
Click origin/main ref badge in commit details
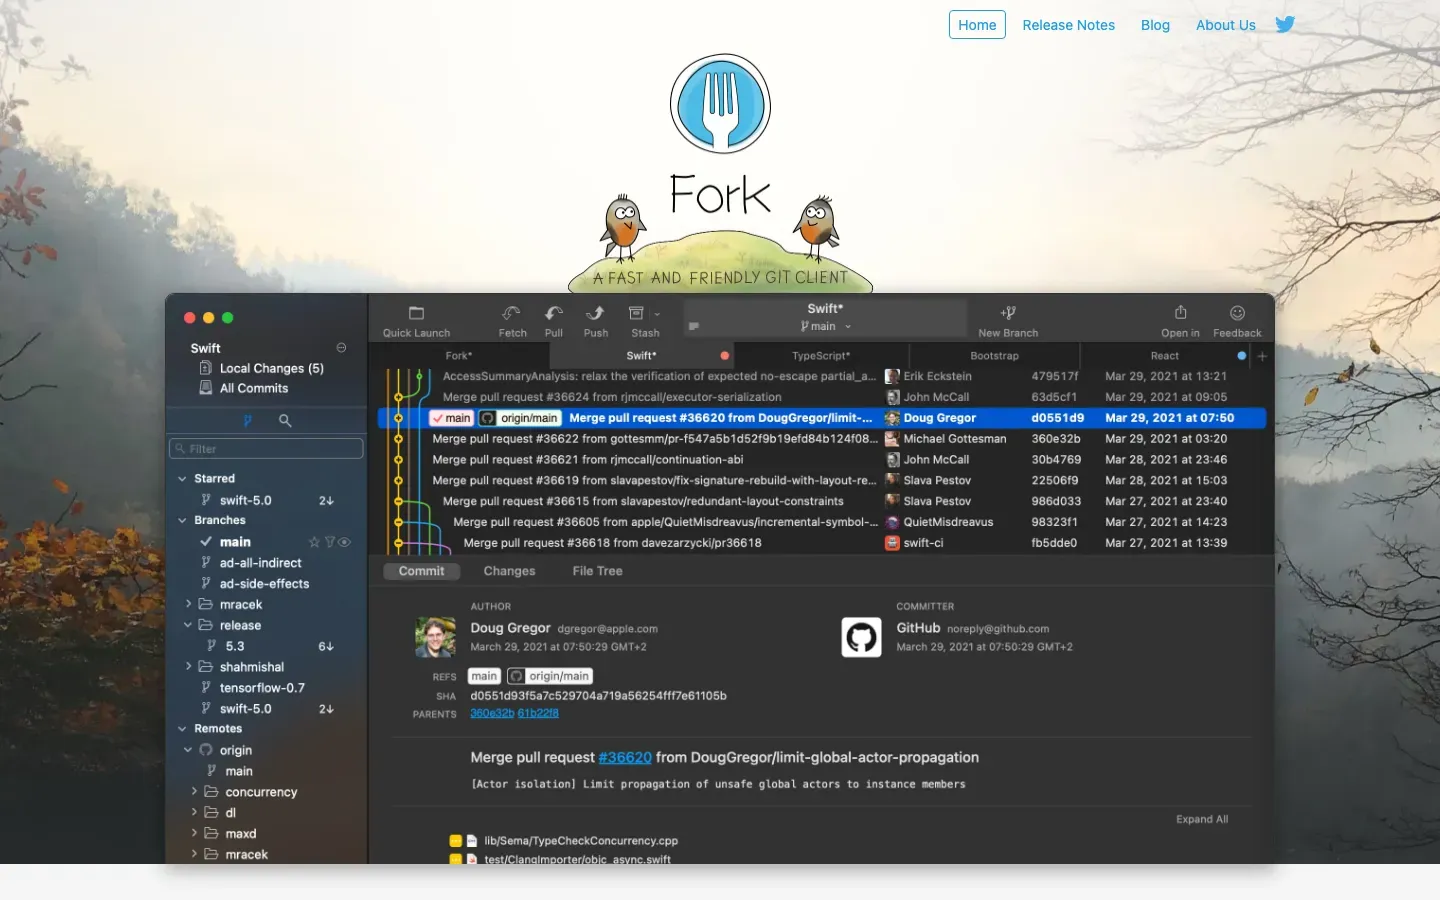point(550,676)
